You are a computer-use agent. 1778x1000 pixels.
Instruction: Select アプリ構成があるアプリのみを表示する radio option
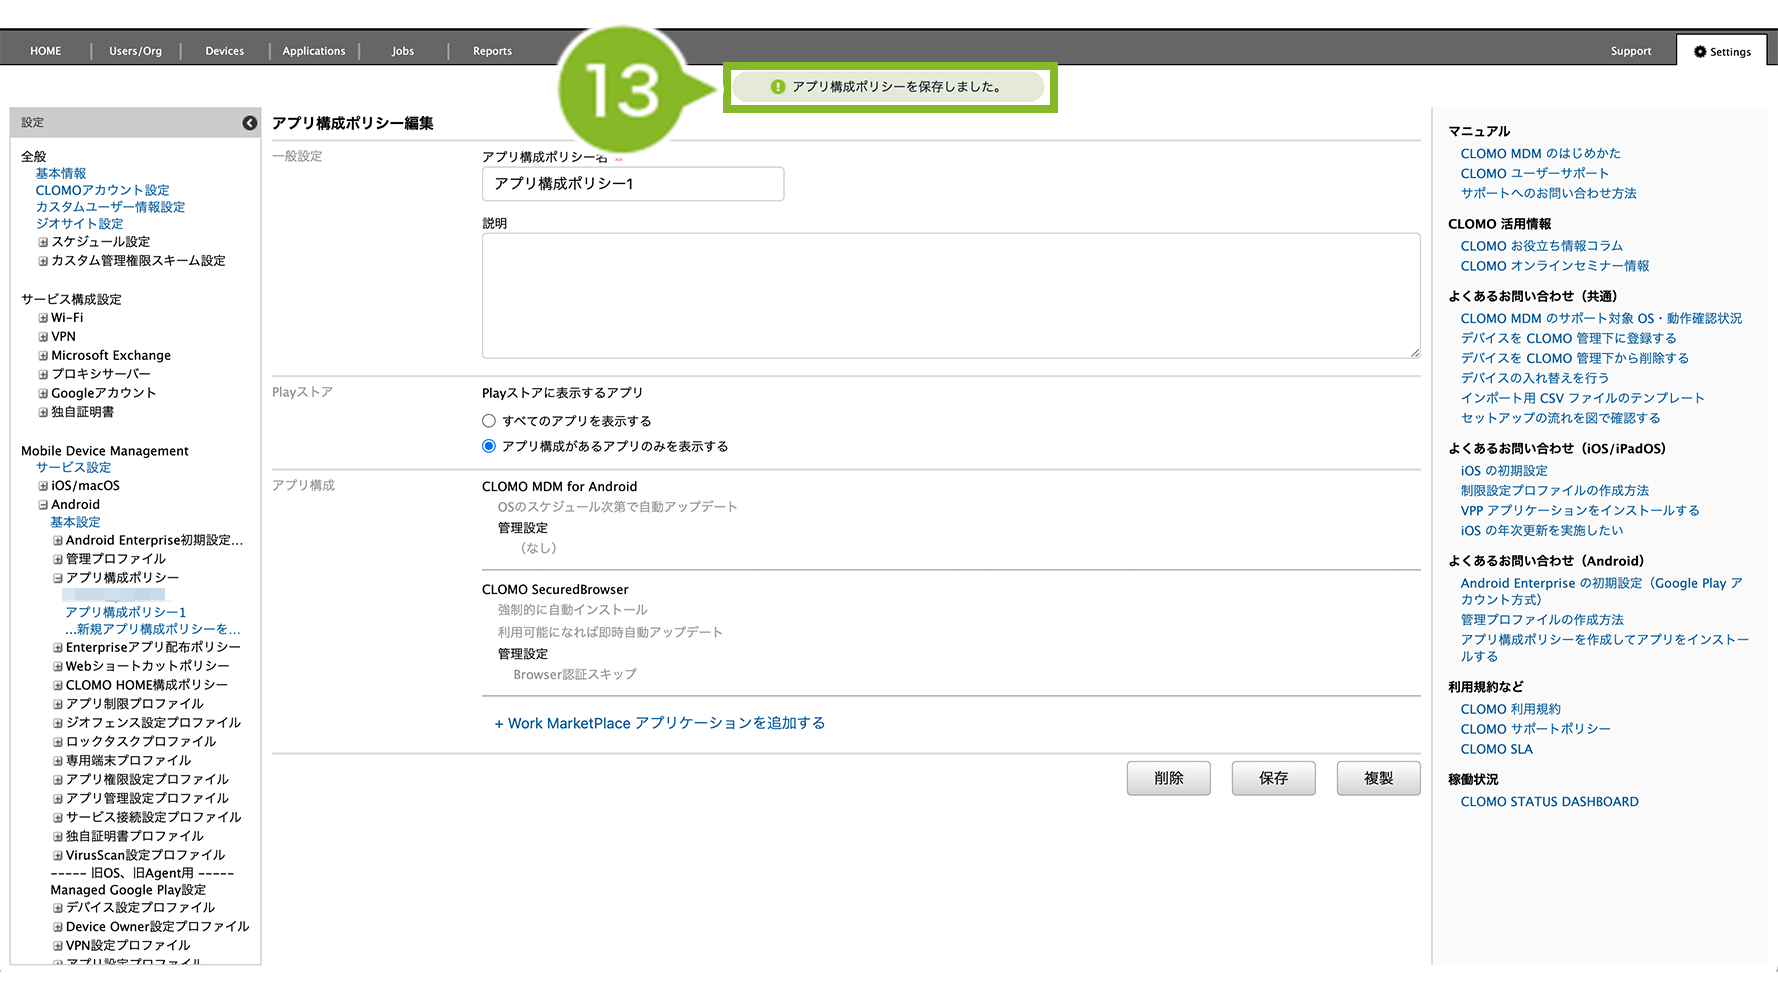(489, 446)
